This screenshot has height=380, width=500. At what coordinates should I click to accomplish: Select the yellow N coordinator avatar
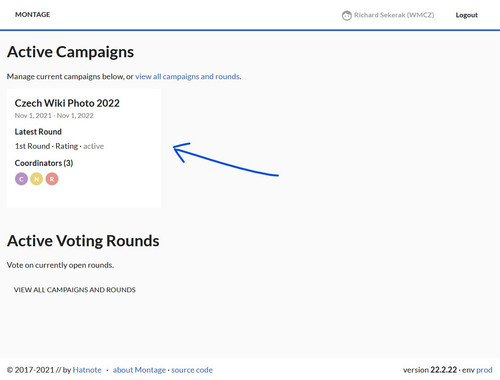click(37, 179)
